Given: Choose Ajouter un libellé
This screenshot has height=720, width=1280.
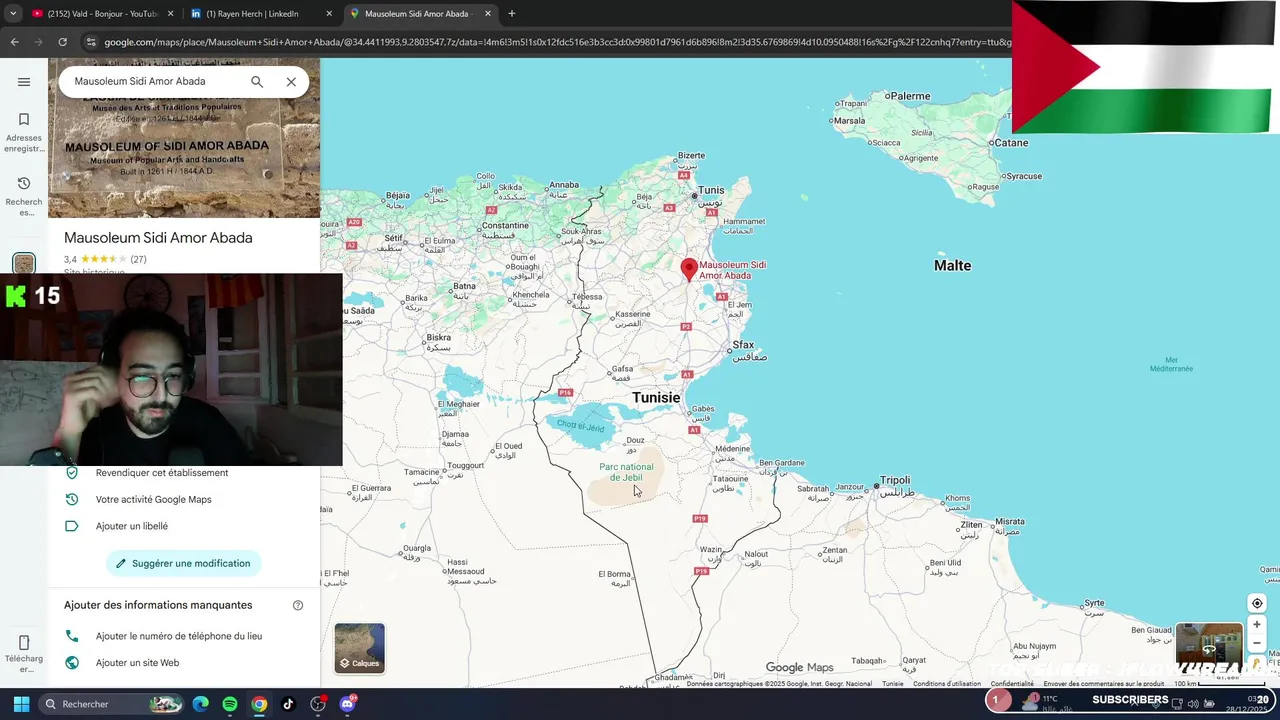Looking at the screenshot, I should pyautogui.click(x=184, y=526).
